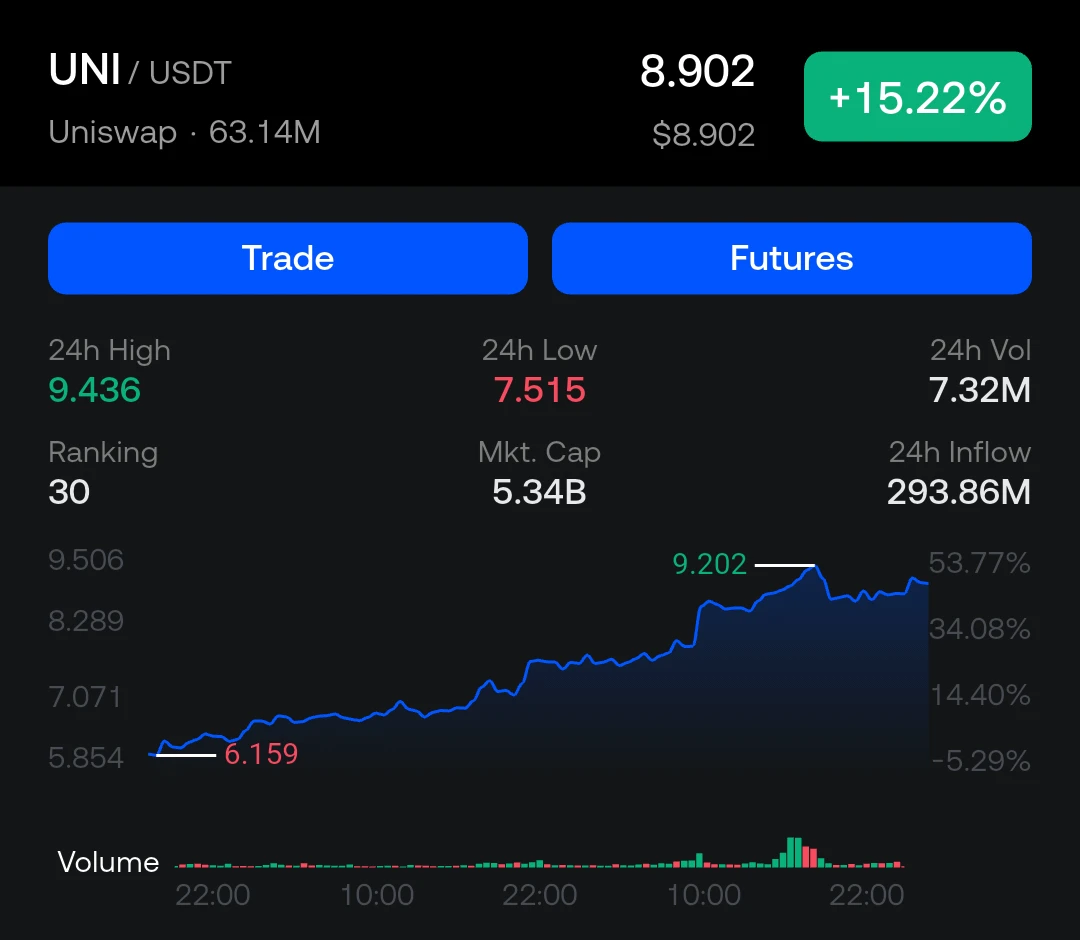
Task: Click the 14.40% percent axis label
Action: (x=981, y=695)
